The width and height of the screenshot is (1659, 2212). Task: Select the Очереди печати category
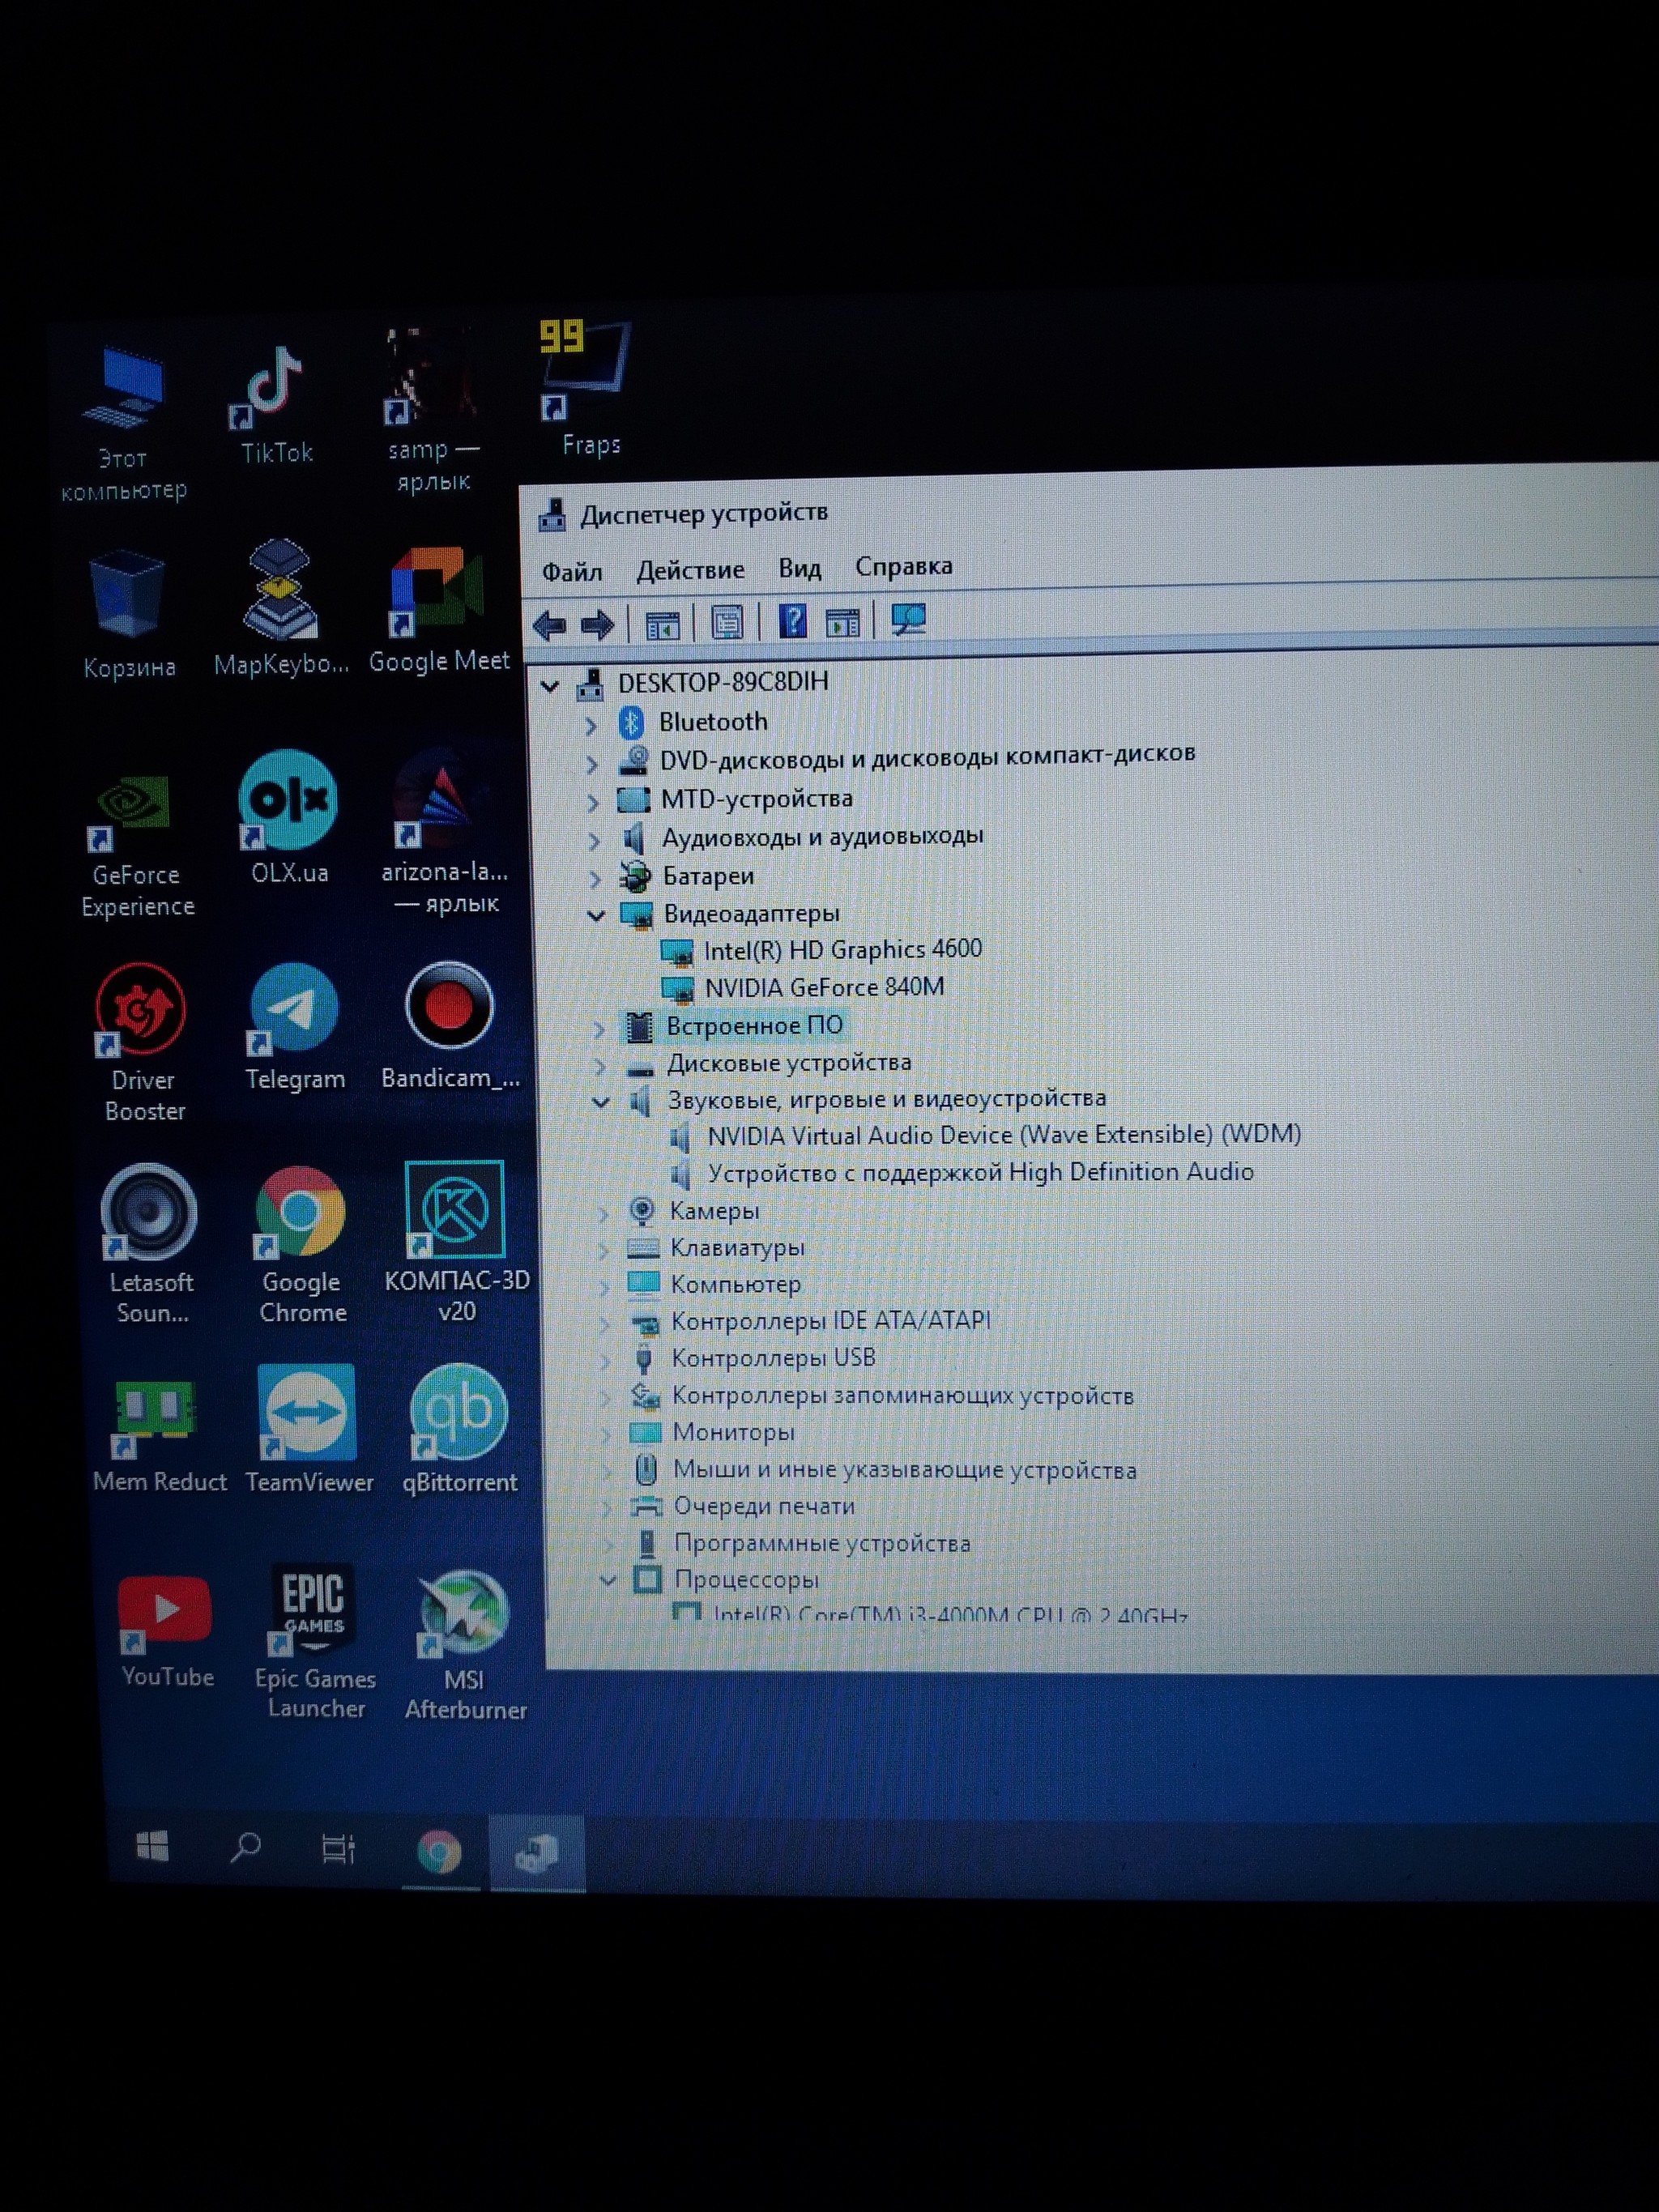pyautogui.click(x=764, y=1506)
